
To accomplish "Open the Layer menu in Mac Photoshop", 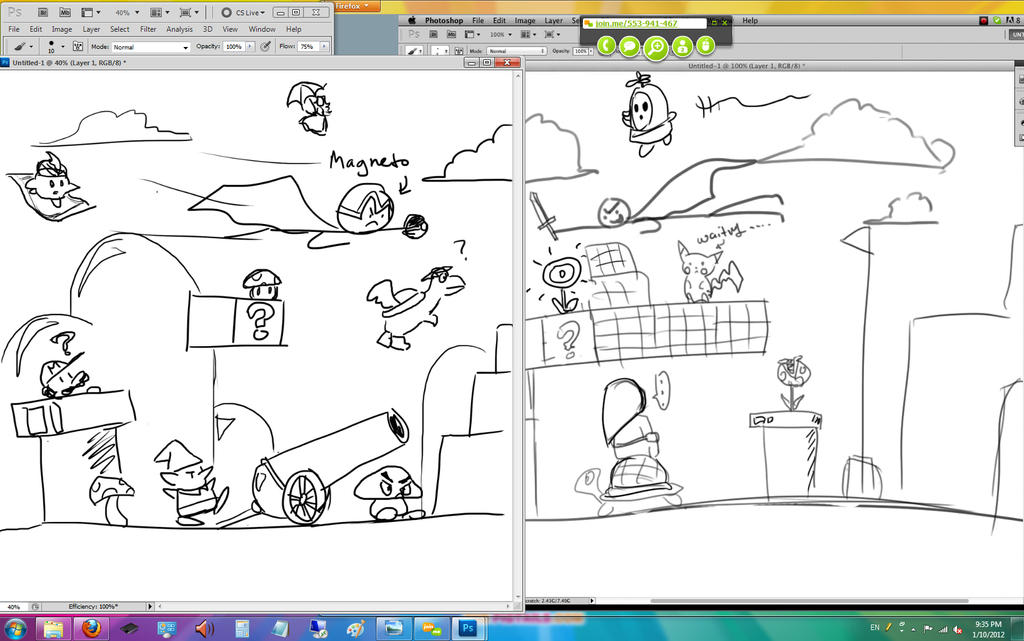I will pos(553,20).
